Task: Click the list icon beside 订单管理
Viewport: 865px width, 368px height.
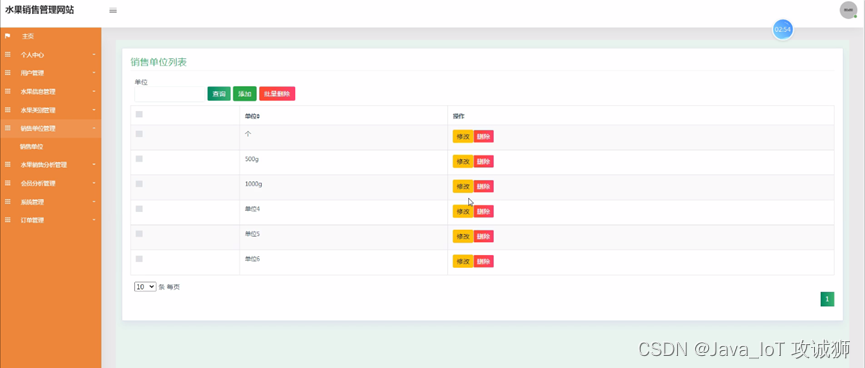Action: point(8,220)
